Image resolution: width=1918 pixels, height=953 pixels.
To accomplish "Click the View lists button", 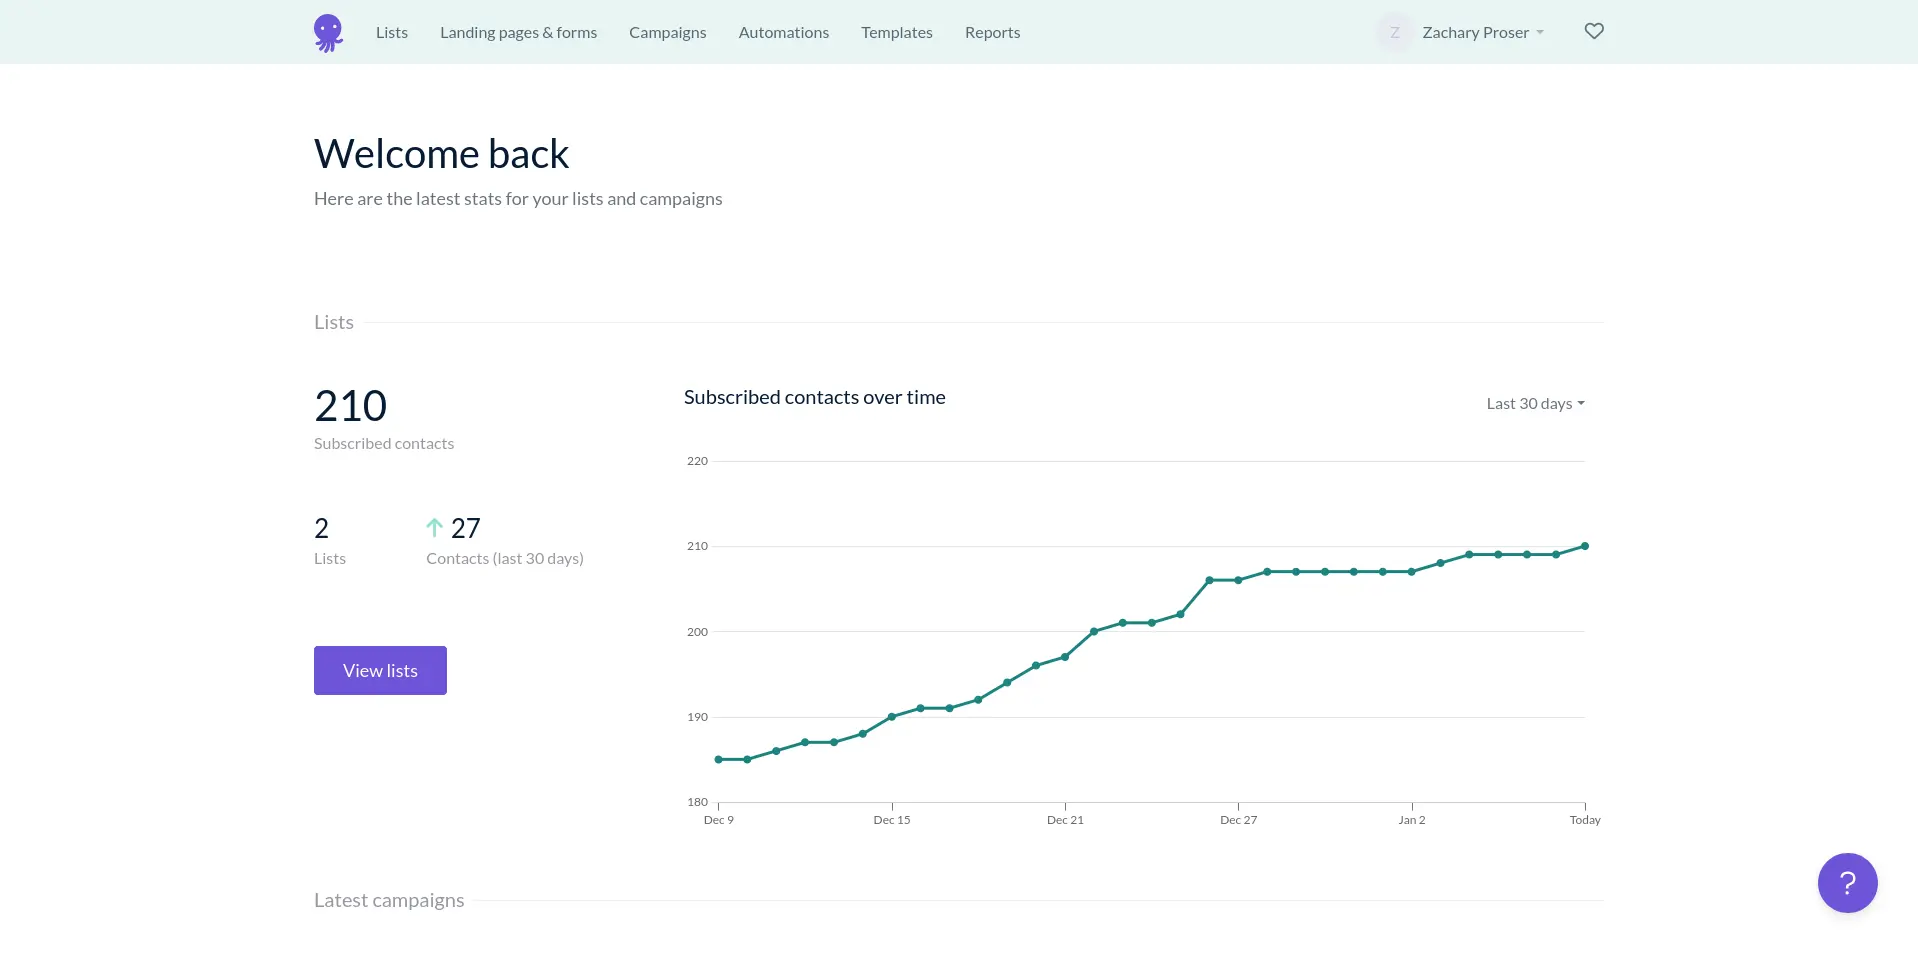I will 379,670.
